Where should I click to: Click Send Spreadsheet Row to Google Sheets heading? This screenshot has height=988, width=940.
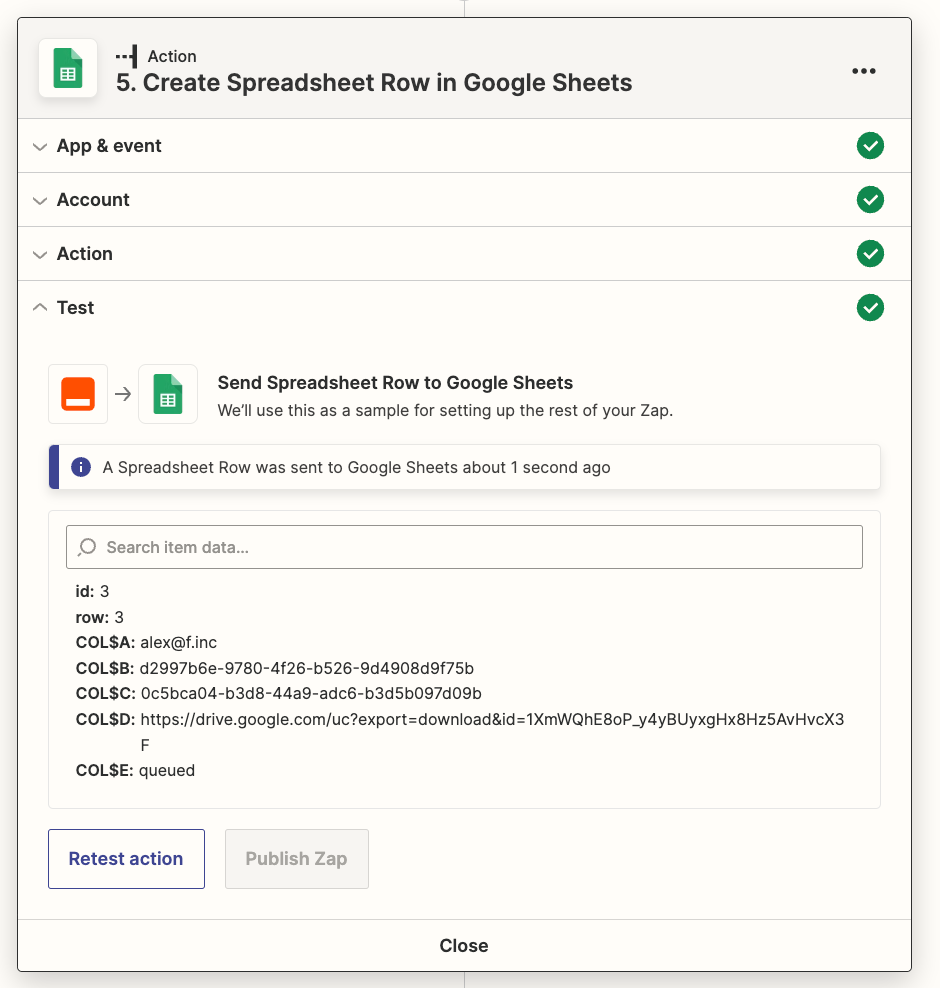tap(395, 382)
